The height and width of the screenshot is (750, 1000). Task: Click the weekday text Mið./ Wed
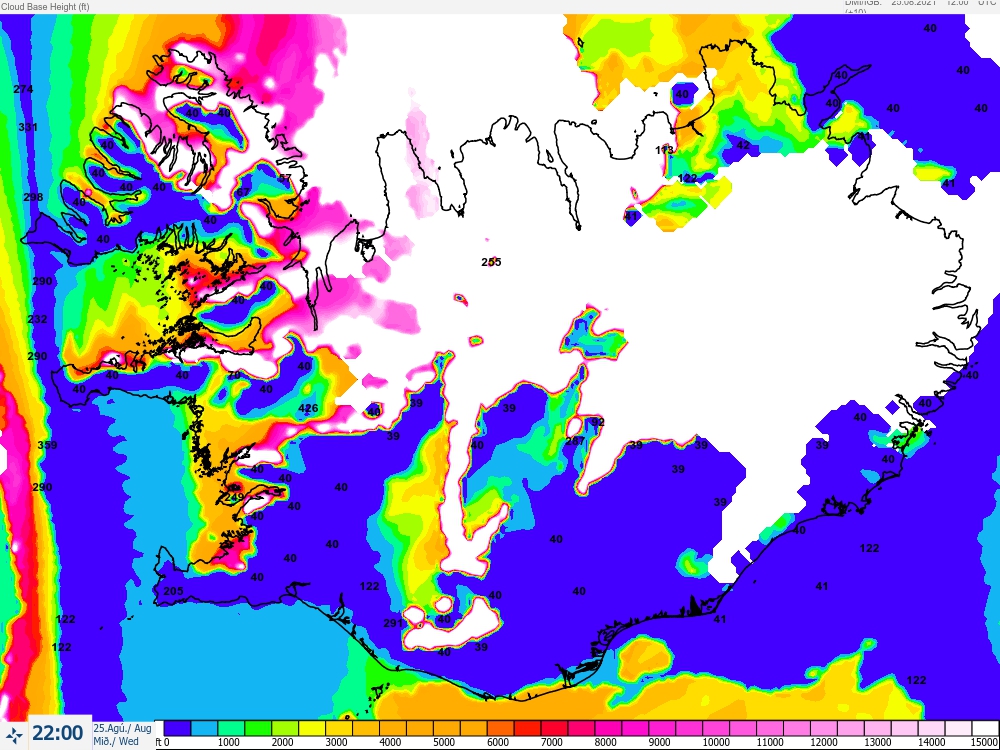(116, 741)
